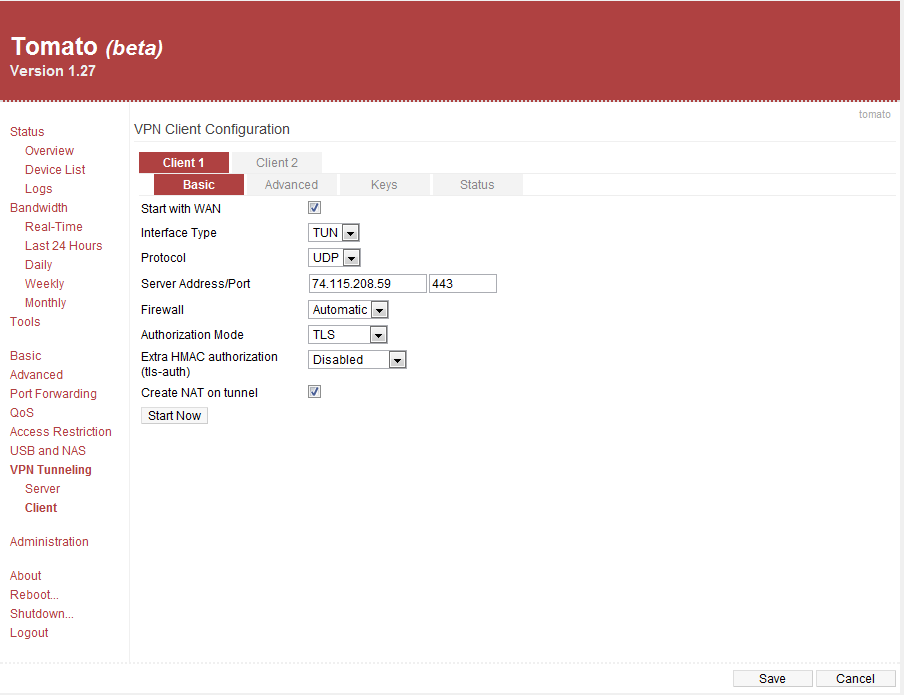Image resolution: width=904 pixels, height=695 pixels.
Task: Open Monthly bandwidth page
Action: 46,303
